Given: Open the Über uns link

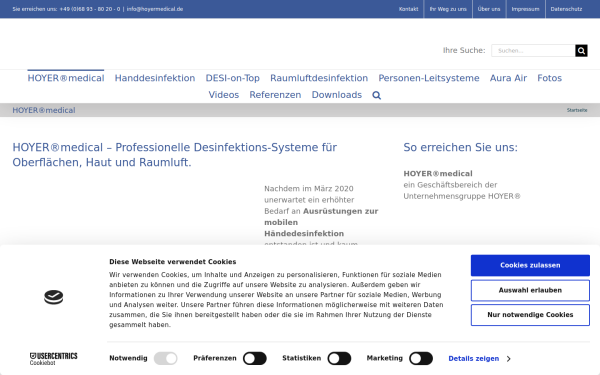Looking at the screenshot, I should (489, 9).
